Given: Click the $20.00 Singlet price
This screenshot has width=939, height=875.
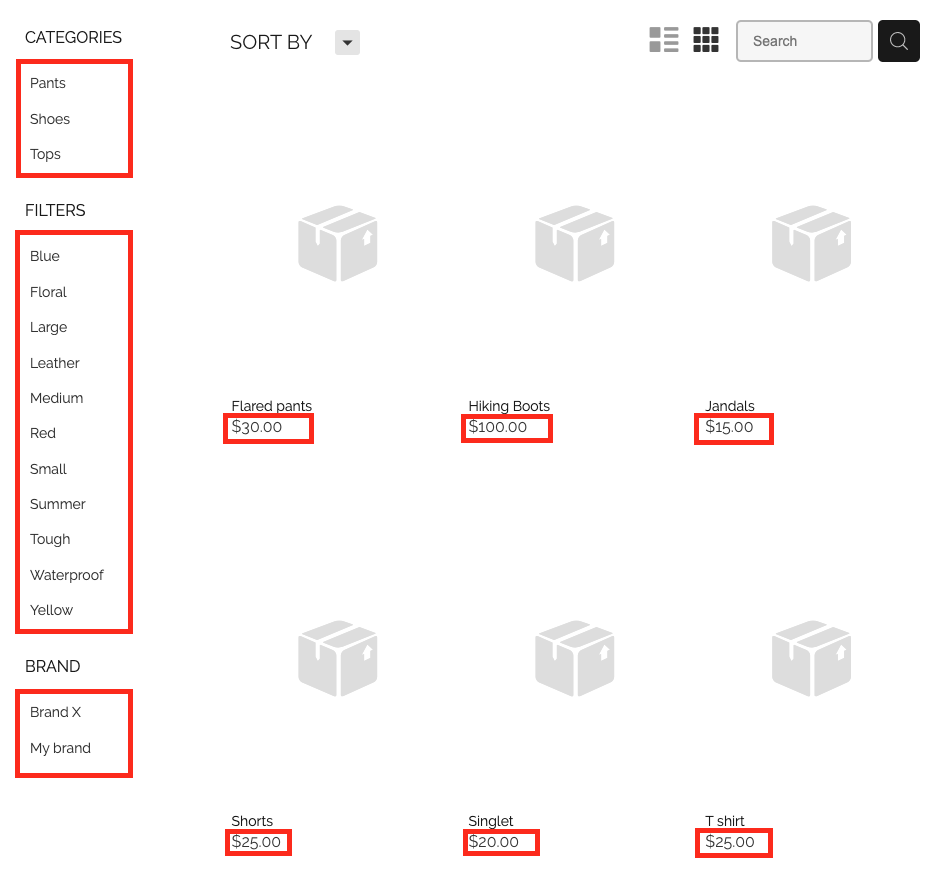Looking at the screenshot, I should click(493, 842).
